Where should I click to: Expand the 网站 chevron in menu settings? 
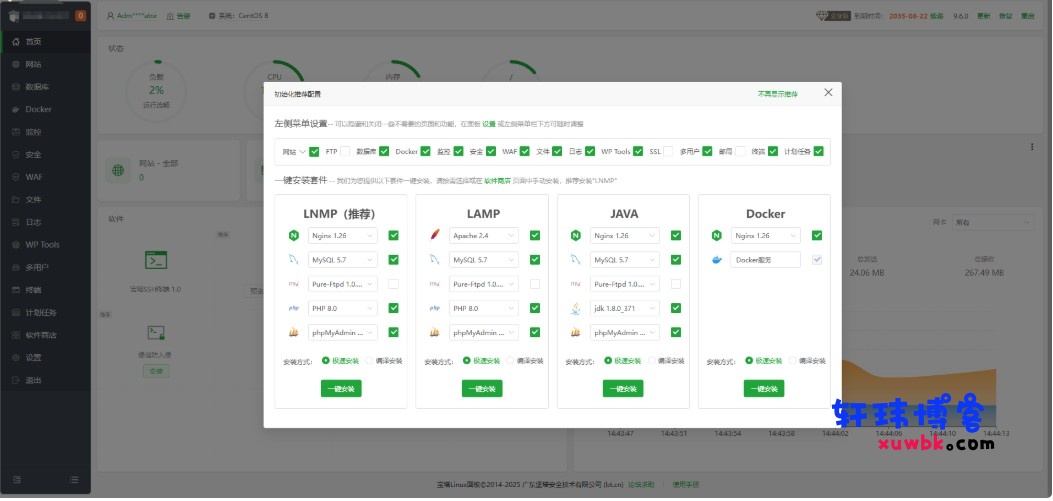[x=303, y=152]
